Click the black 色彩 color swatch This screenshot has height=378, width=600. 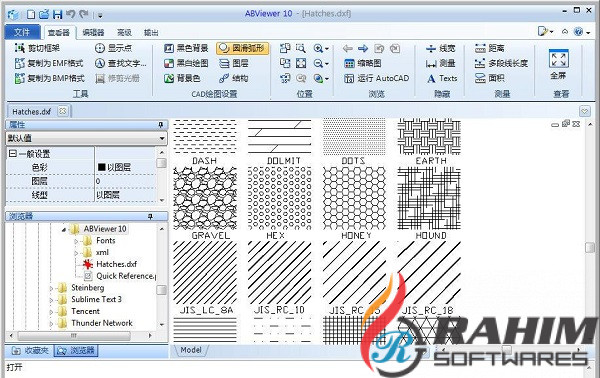coord(101,167)
